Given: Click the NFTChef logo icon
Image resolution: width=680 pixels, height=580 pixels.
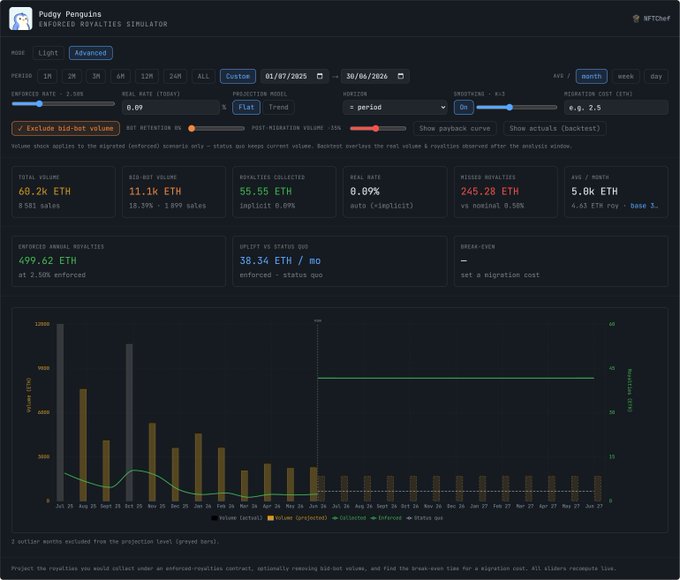Looking at the screenshot, I should (636, 19).
